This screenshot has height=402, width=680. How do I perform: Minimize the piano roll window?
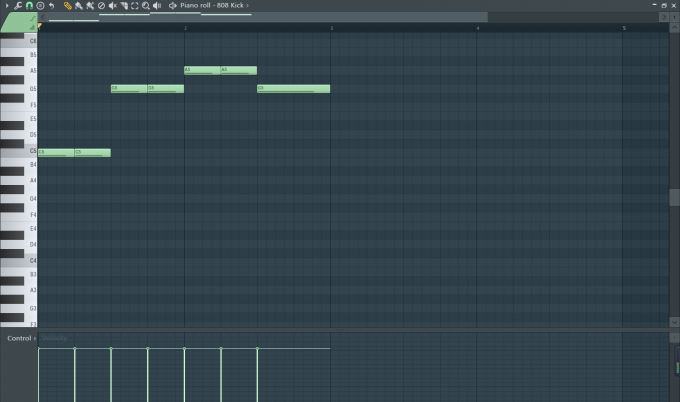pyautogui.click(x=654, y=5)
